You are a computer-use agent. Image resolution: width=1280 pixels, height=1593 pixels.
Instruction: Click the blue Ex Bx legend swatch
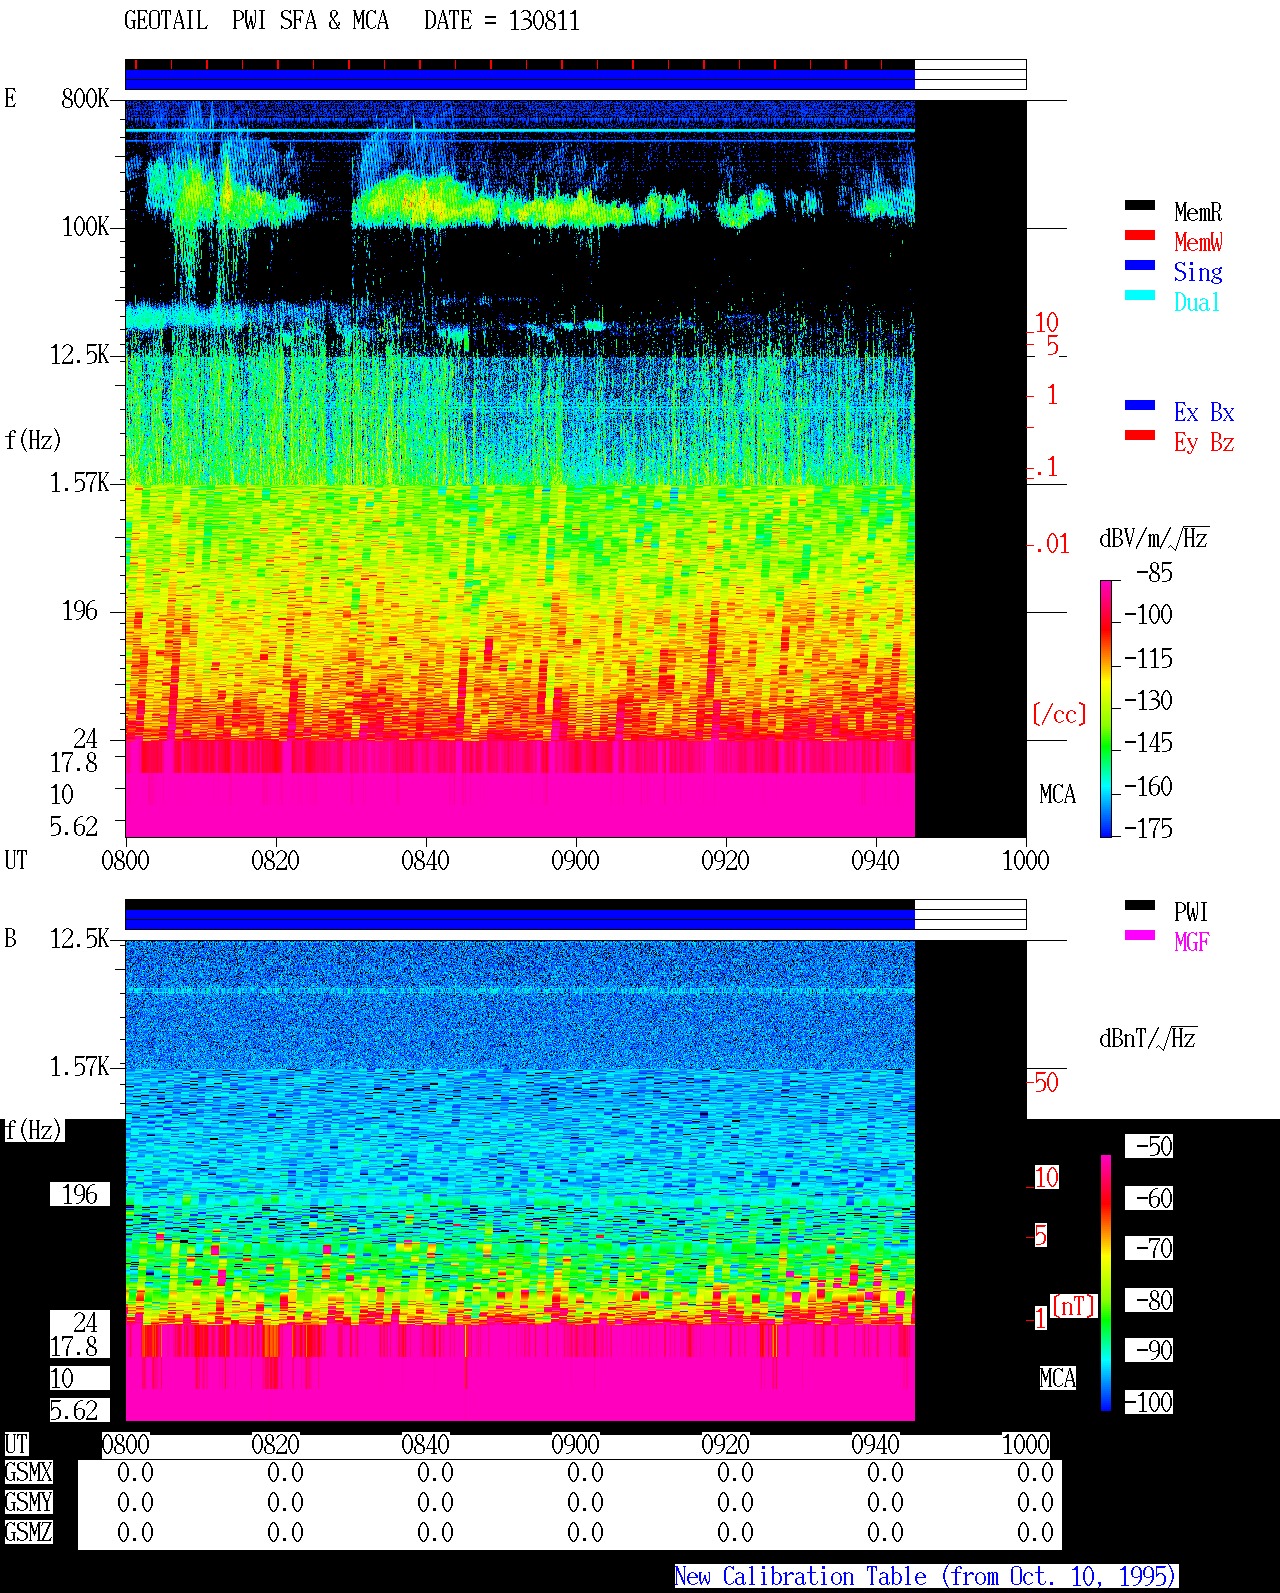point(1140,406)
